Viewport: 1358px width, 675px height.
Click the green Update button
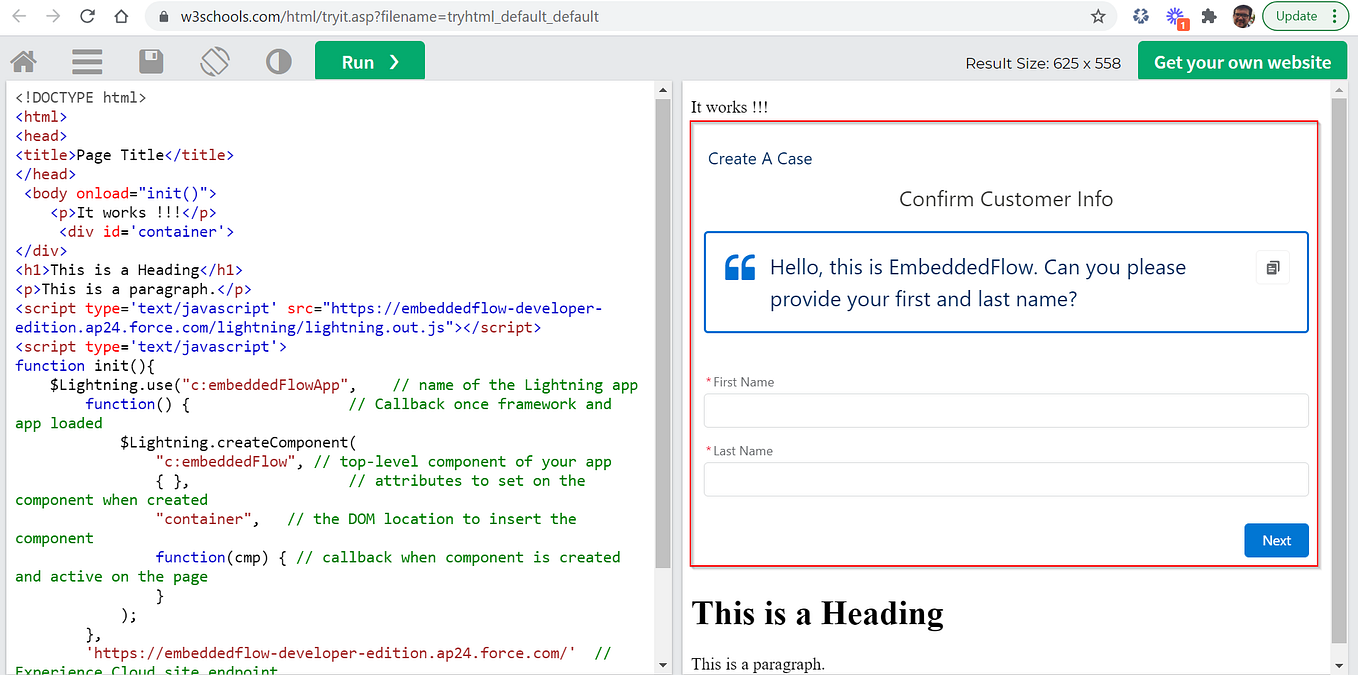pos(1297,16)
